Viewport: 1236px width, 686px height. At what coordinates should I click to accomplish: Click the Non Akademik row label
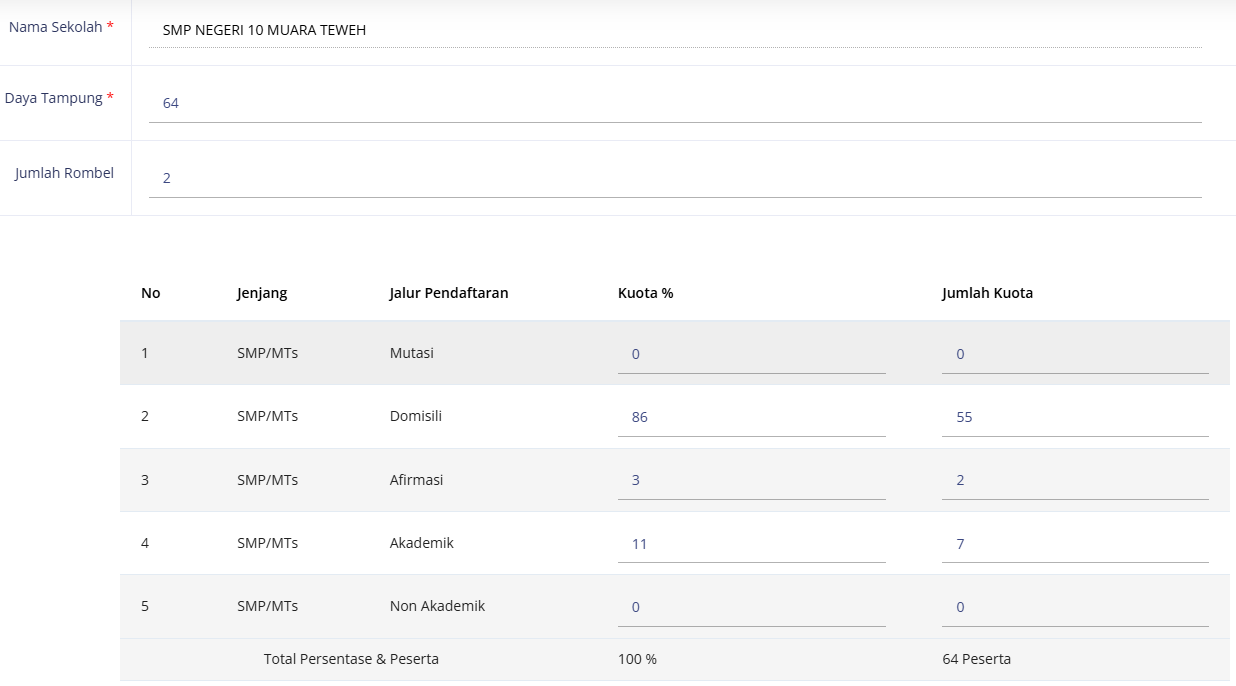[437, 606]
